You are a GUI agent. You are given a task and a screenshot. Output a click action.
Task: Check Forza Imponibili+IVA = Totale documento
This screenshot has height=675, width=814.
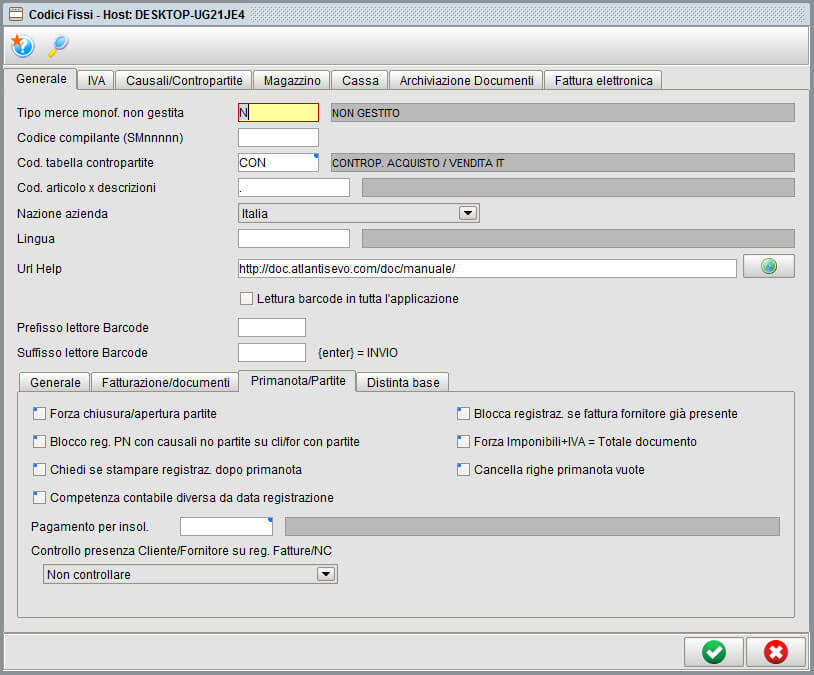(463, 441)
